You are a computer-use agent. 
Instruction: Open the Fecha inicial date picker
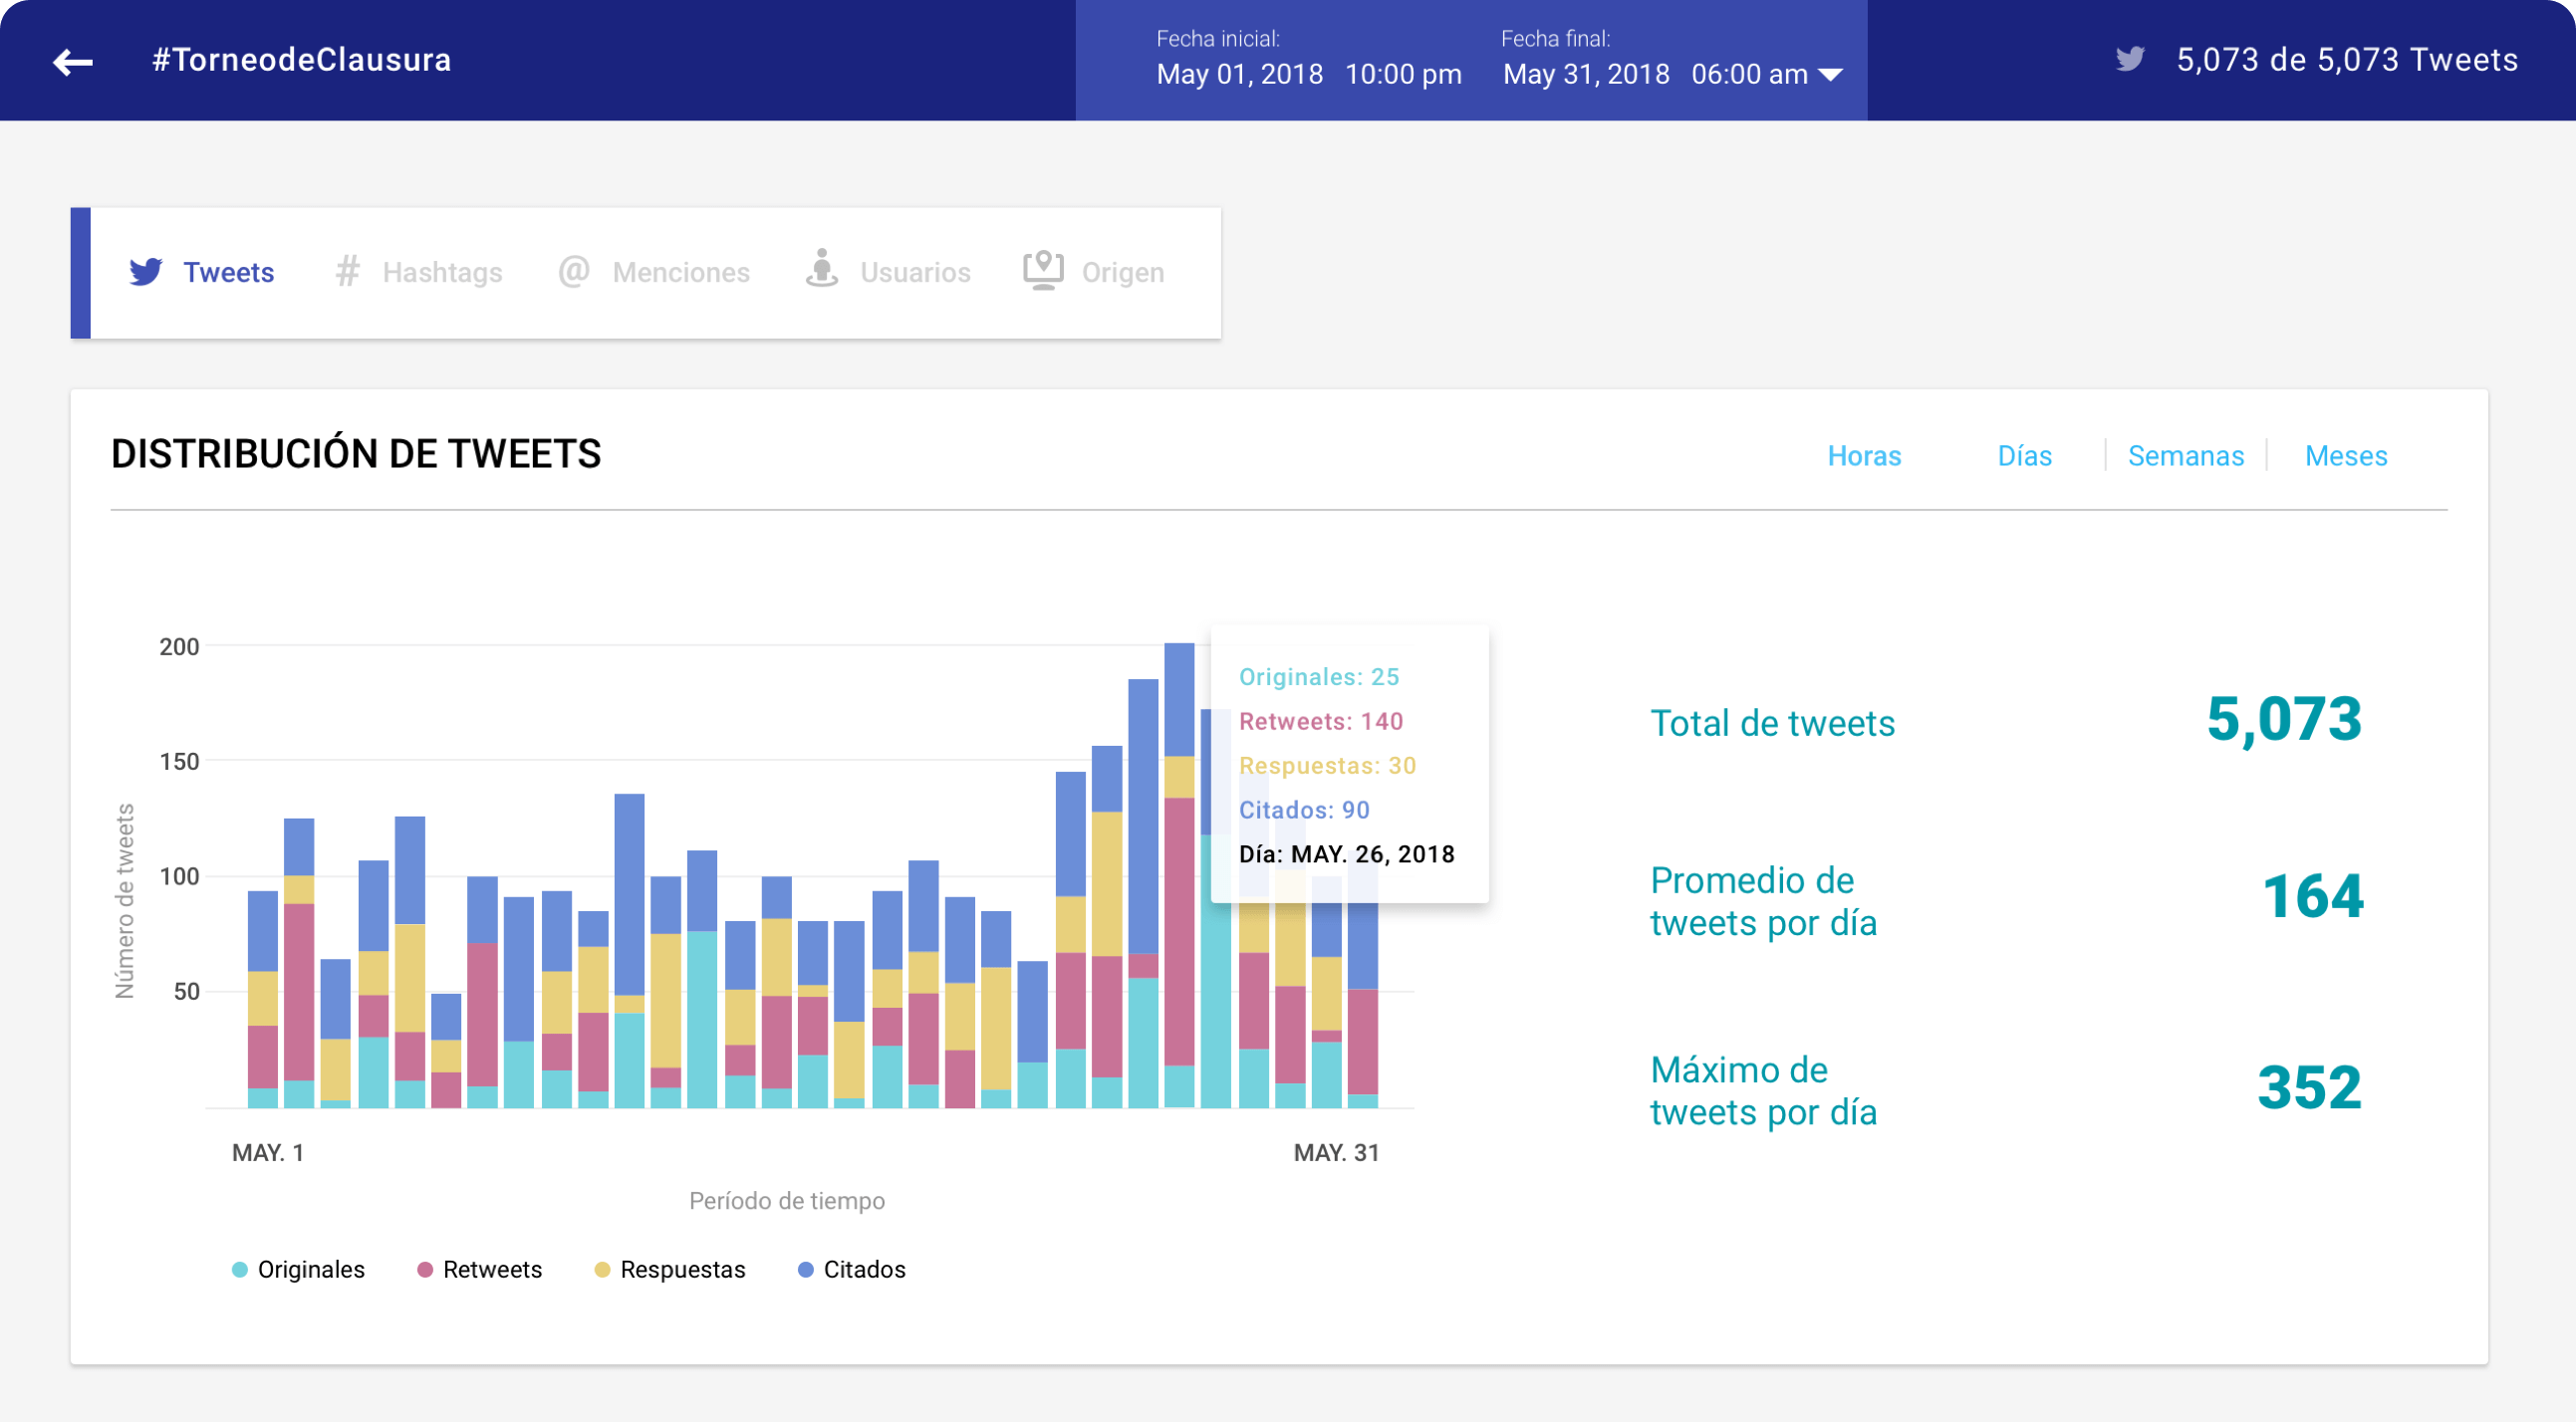click(x=1239, y=74)
